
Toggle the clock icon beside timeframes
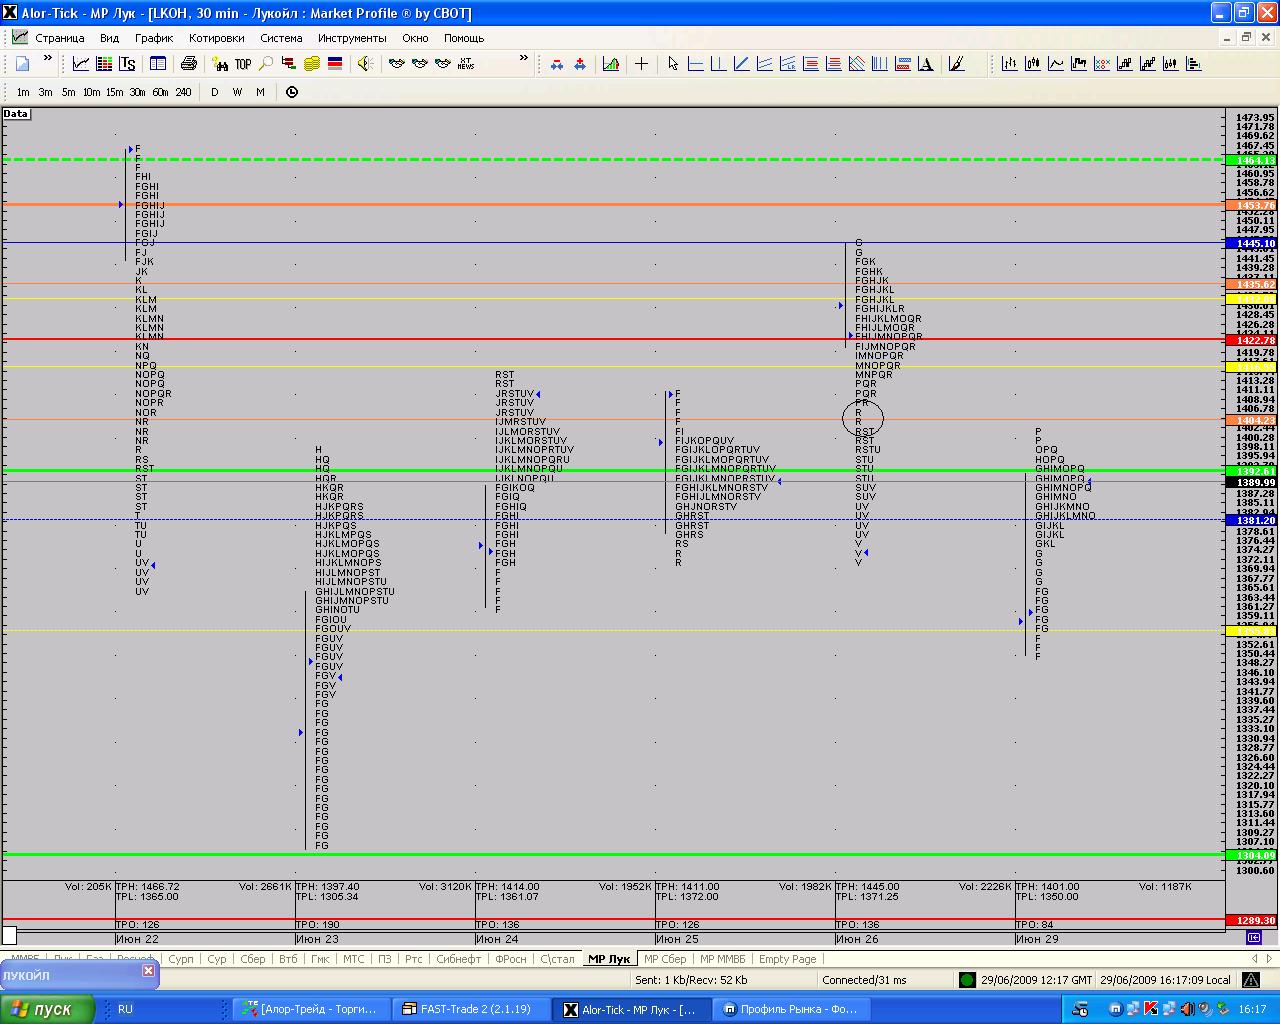[292, 92]
